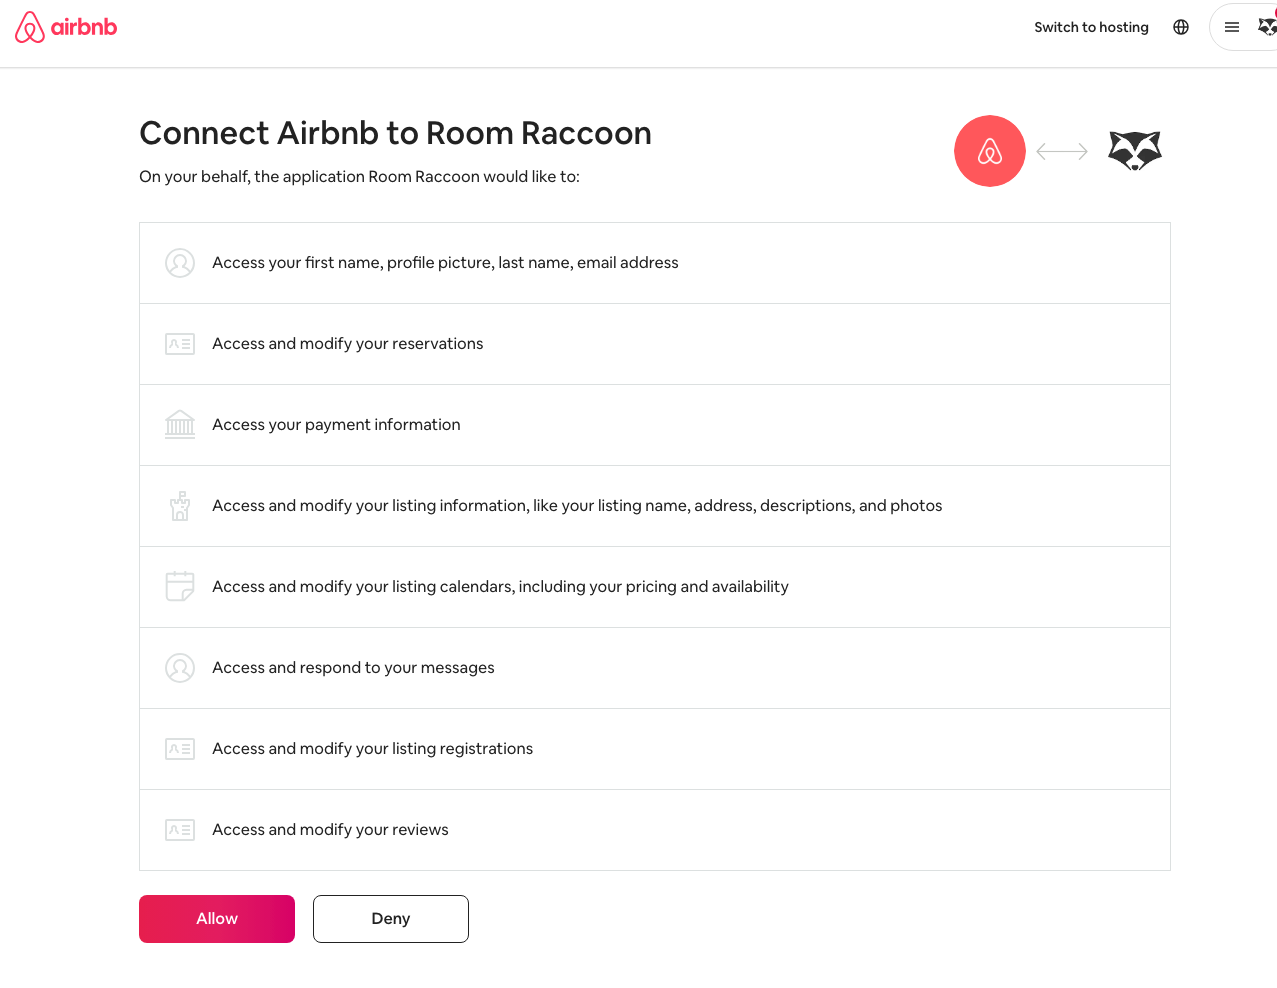The image size is (1277, 988).
Task: Open the globe language selector
Action: (1181, 27)
